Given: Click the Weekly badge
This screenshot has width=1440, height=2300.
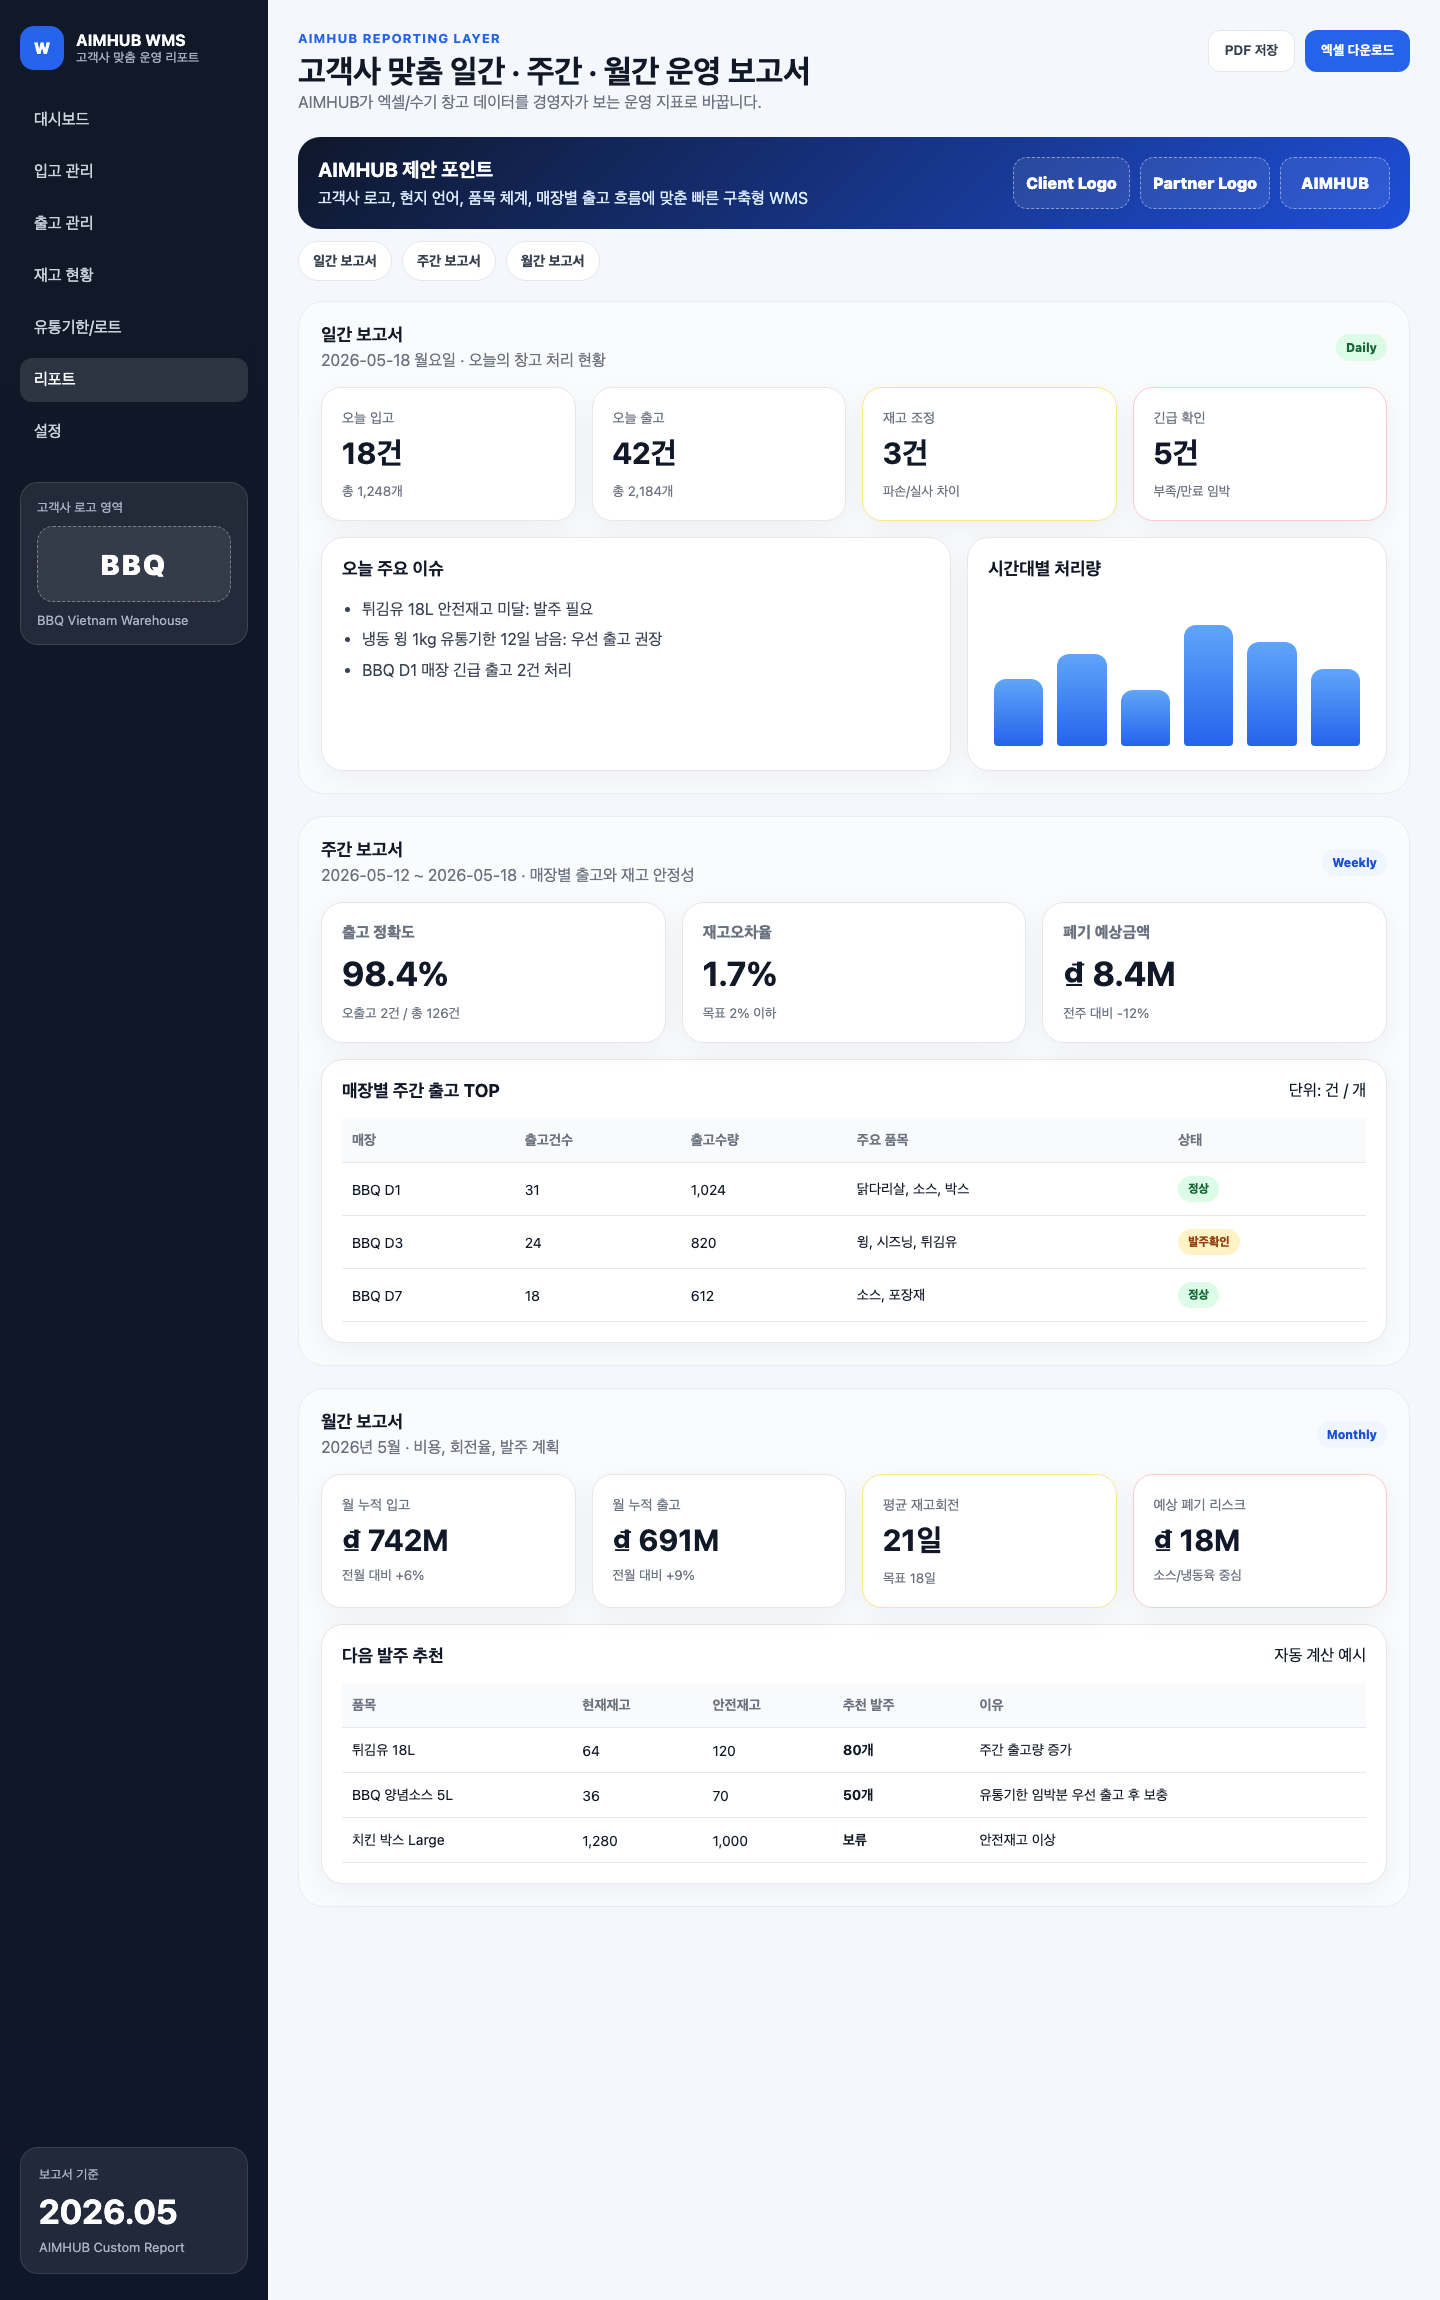Looking at the screenshot, I should point(1354,863).
